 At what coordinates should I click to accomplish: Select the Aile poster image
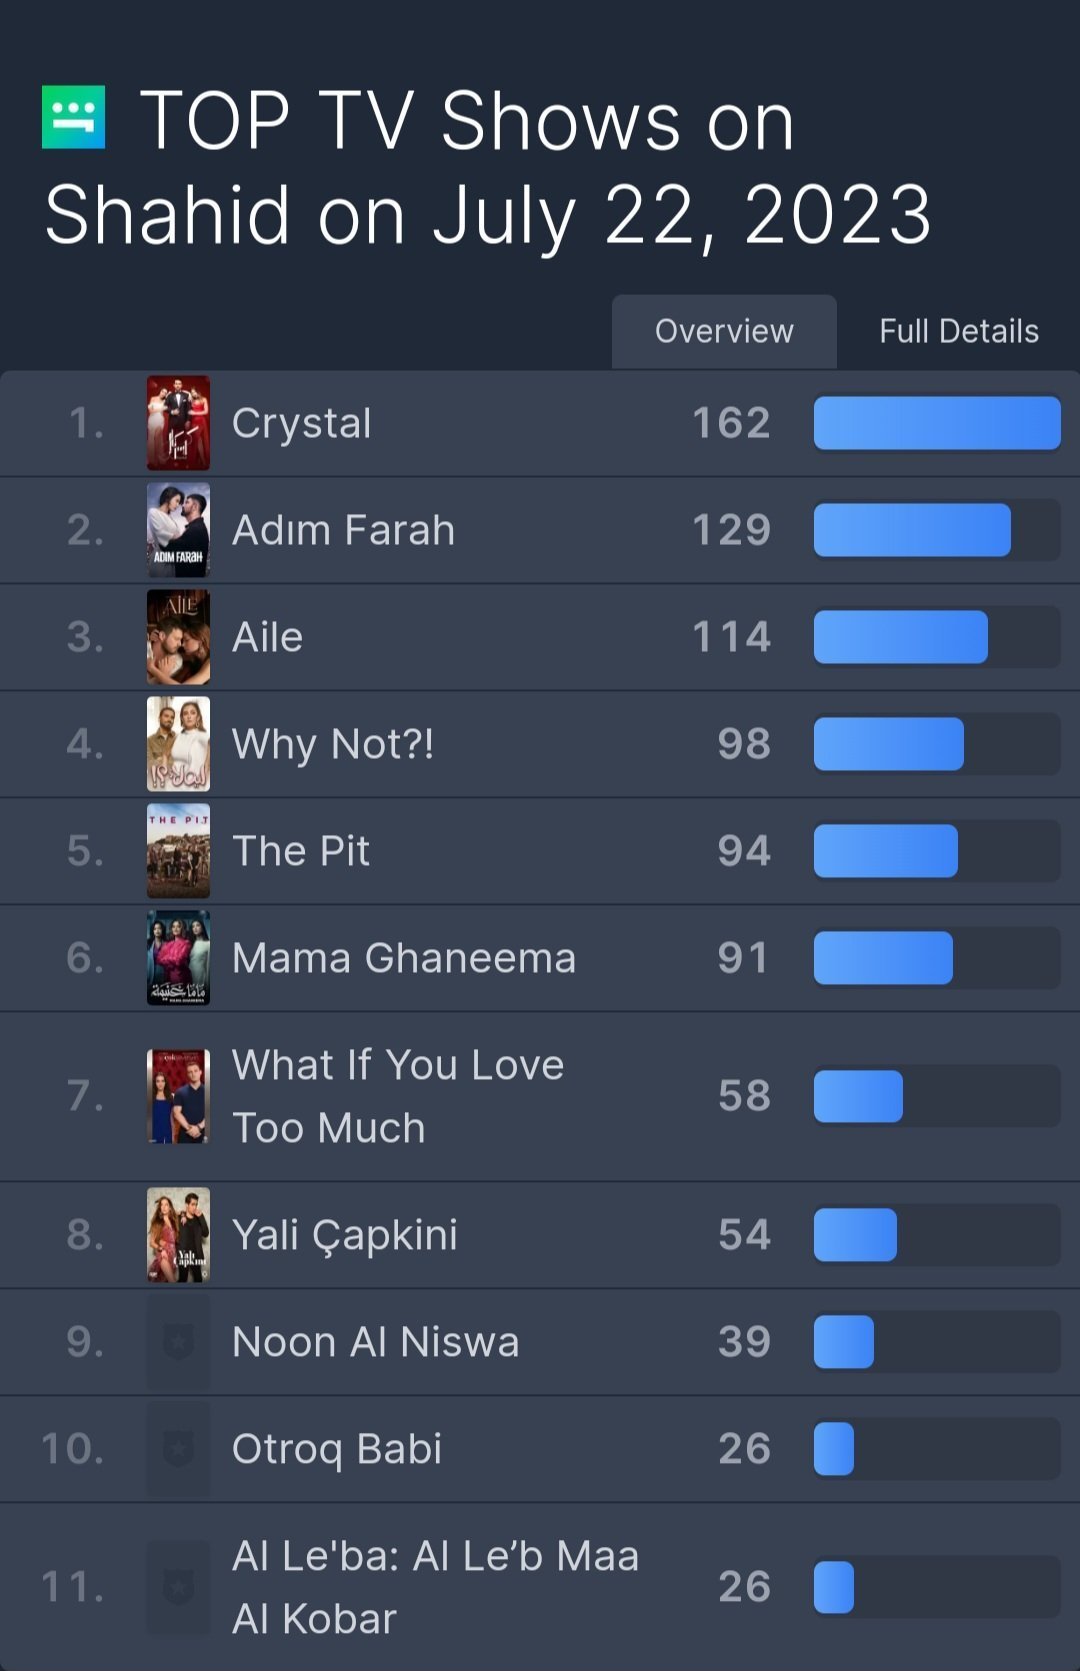coord(178,637)
